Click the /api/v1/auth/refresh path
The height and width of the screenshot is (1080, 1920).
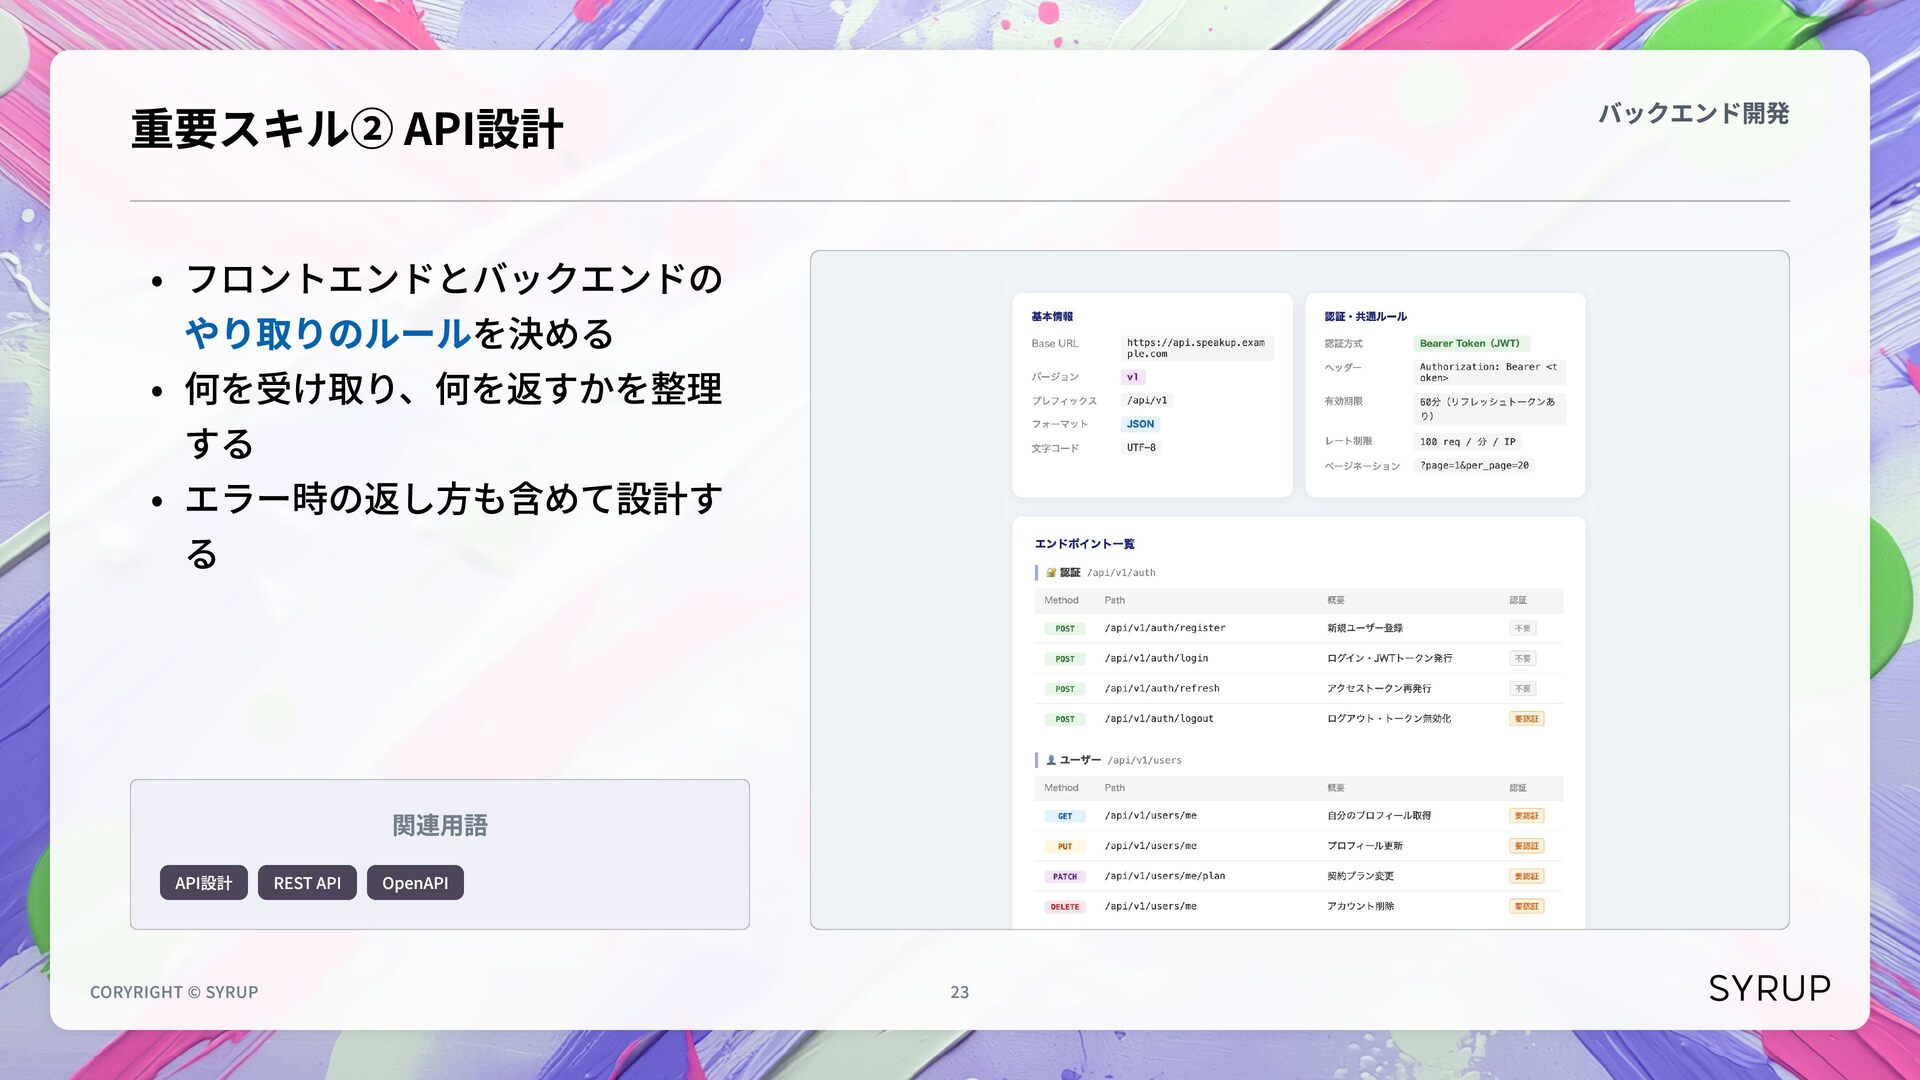(1162, 688)
